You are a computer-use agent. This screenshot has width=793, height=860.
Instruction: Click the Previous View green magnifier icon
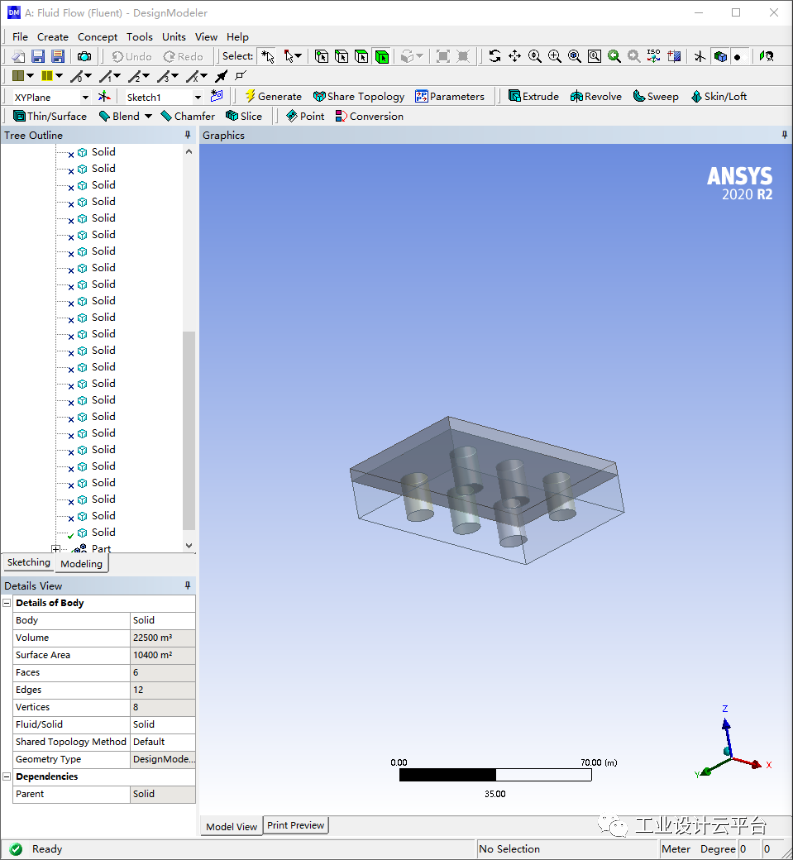click(614, 56)
